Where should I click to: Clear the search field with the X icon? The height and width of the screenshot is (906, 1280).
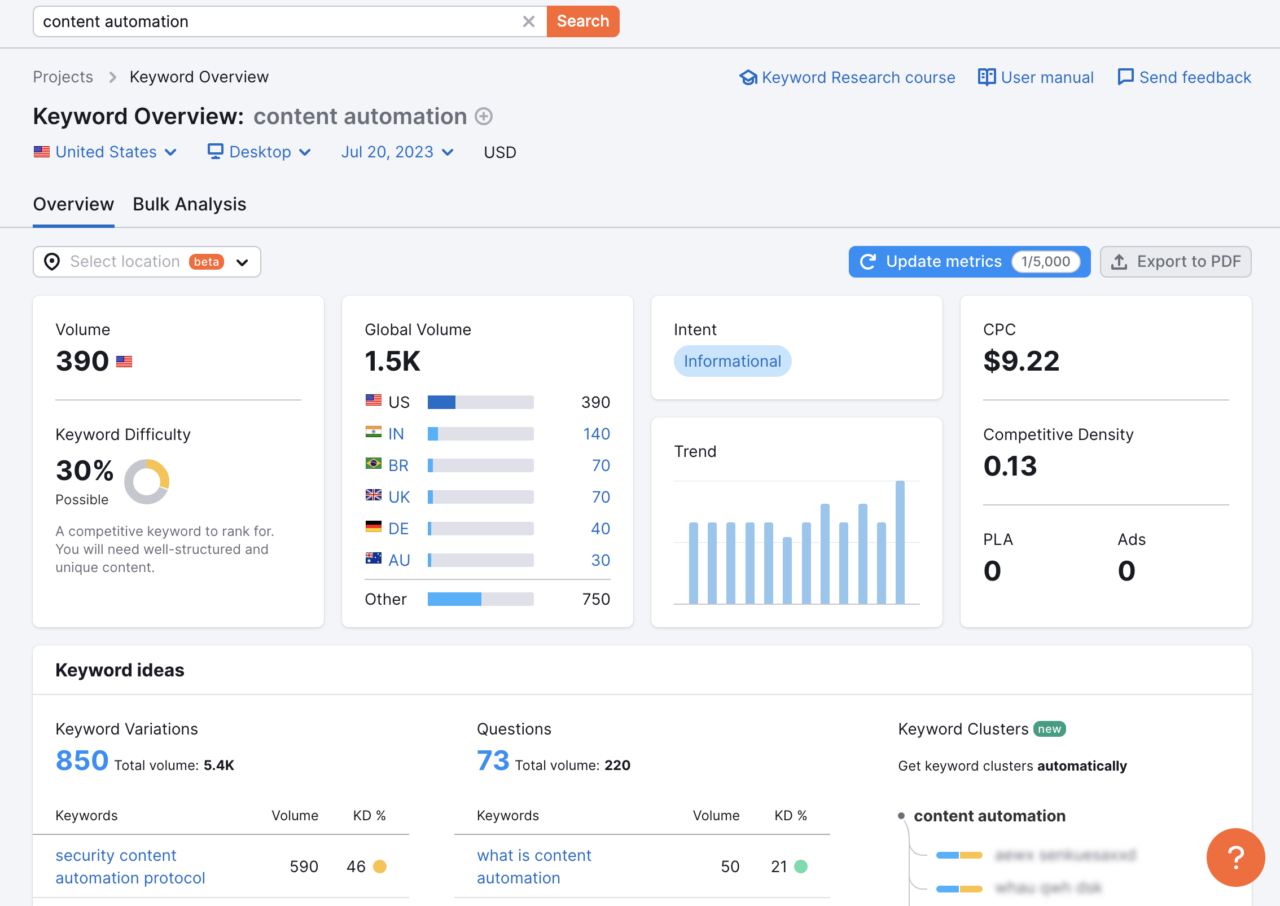click(529, 21)
